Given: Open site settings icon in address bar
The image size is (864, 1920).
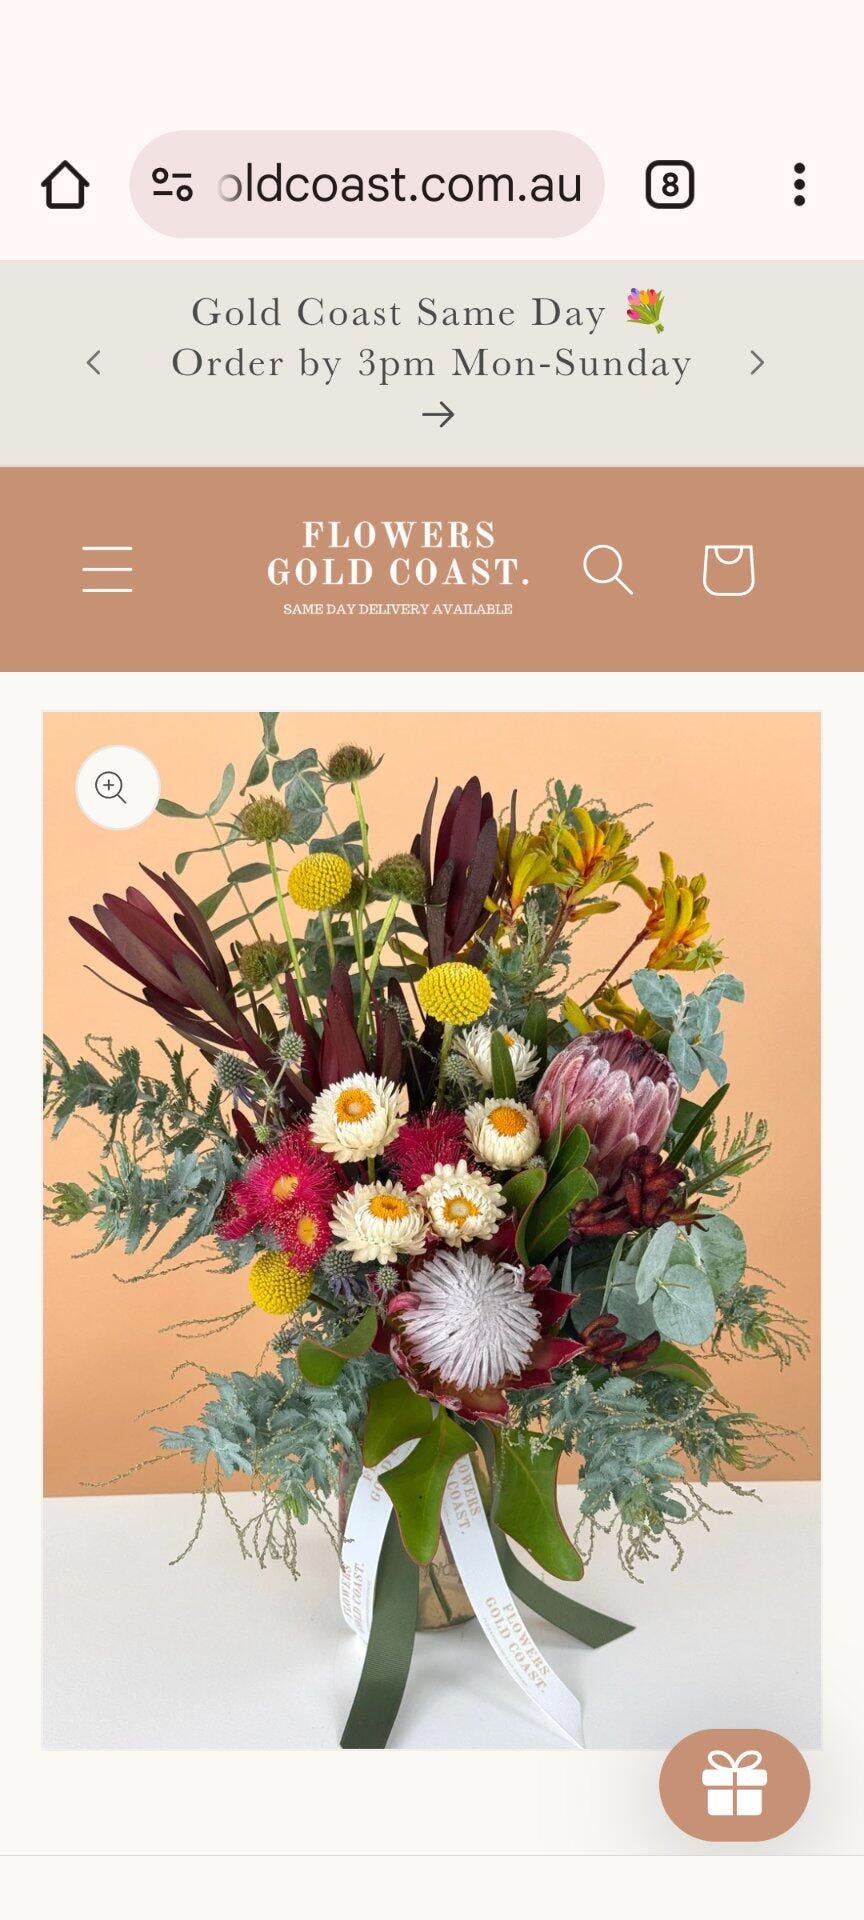Looking at the screenshot, I should 172,184.
